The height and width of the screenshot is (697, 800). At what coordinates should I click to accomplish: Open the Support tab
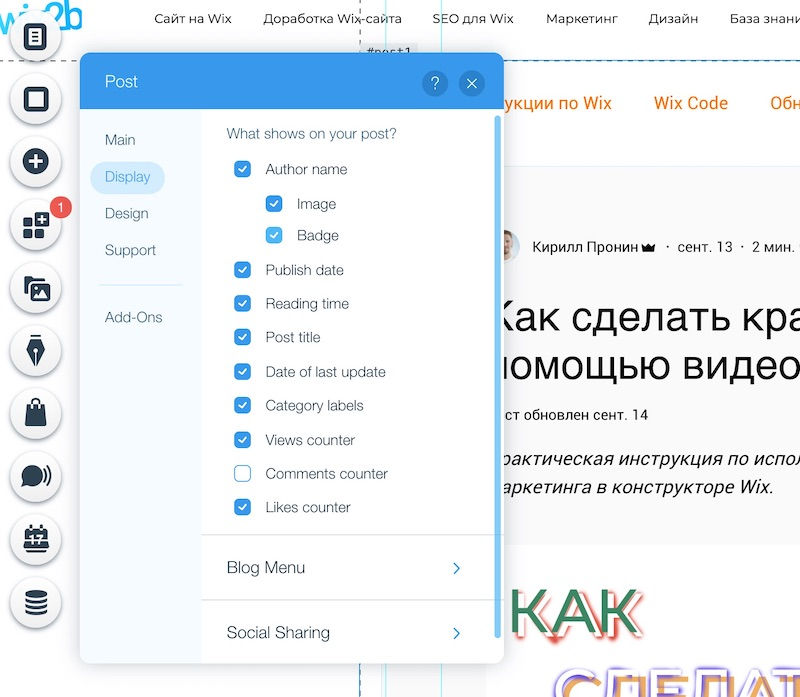click(x=130, y=250)
